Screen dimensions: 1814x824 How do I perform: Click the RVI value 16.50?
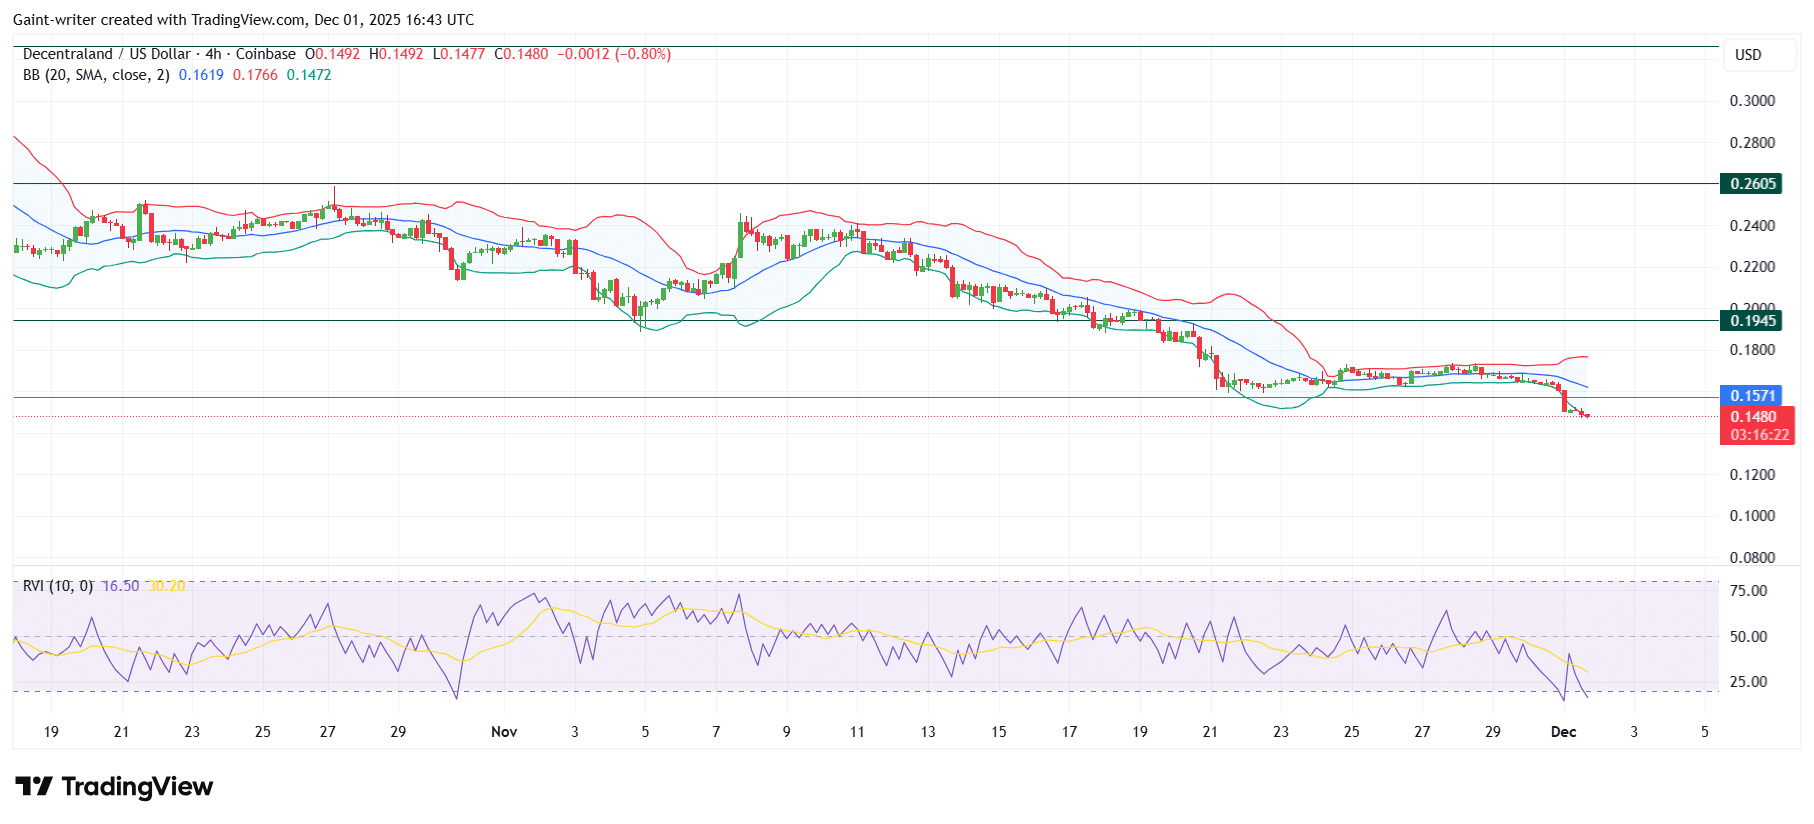point(121,586)
